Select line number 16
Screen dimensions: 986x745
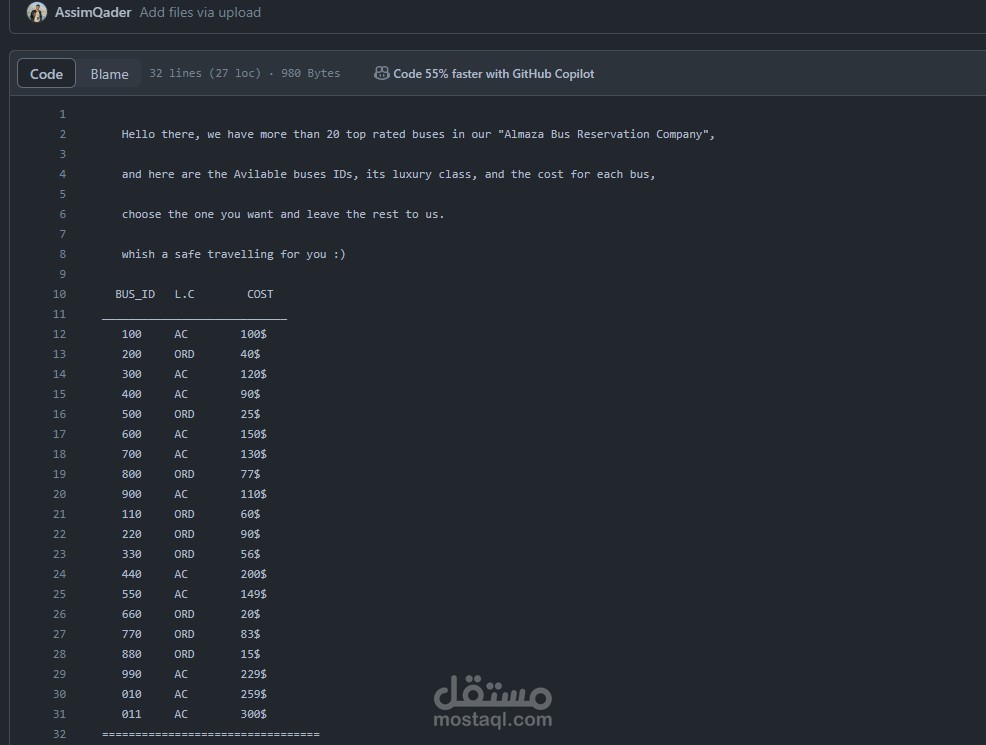tap(59, 414)
